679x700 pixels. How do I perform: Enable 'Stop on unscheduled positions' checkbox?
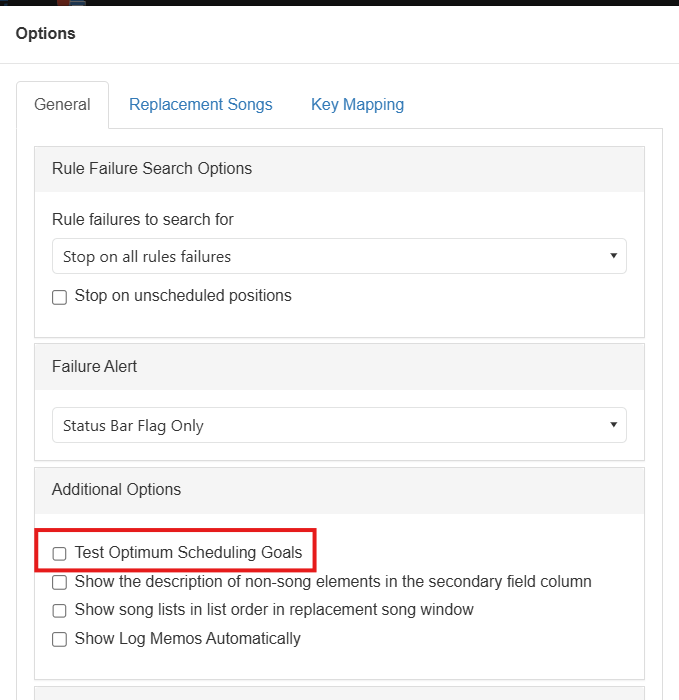(59, 297)
